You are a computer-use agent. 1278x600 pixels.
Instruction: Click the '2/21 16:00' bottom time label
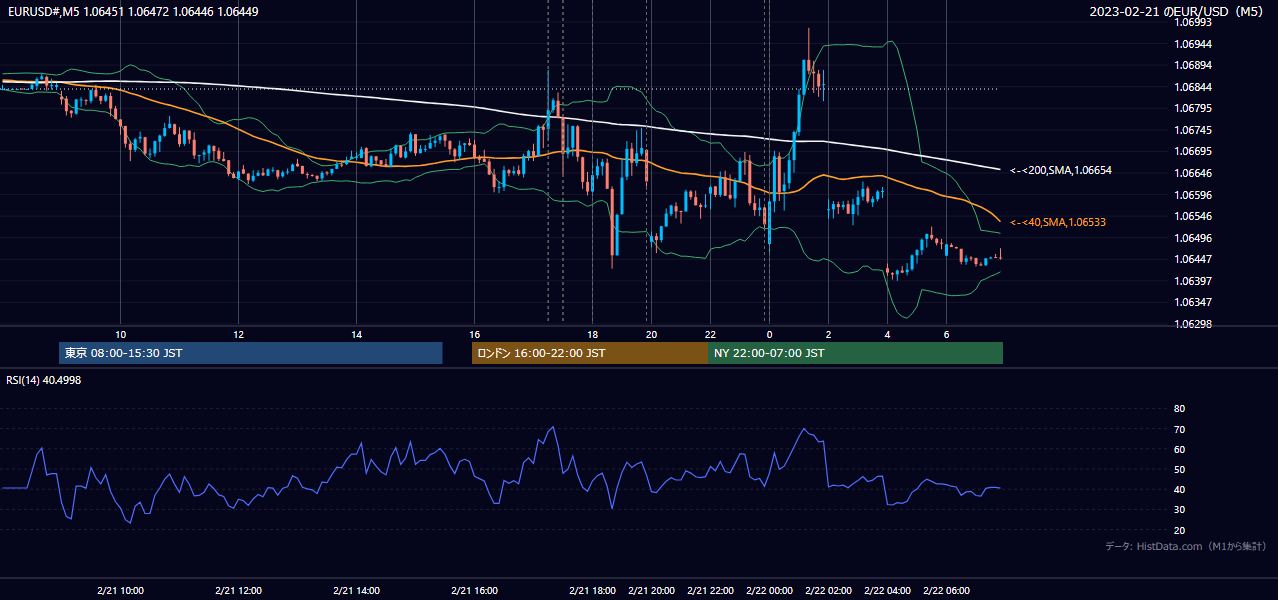pos(475,591)
